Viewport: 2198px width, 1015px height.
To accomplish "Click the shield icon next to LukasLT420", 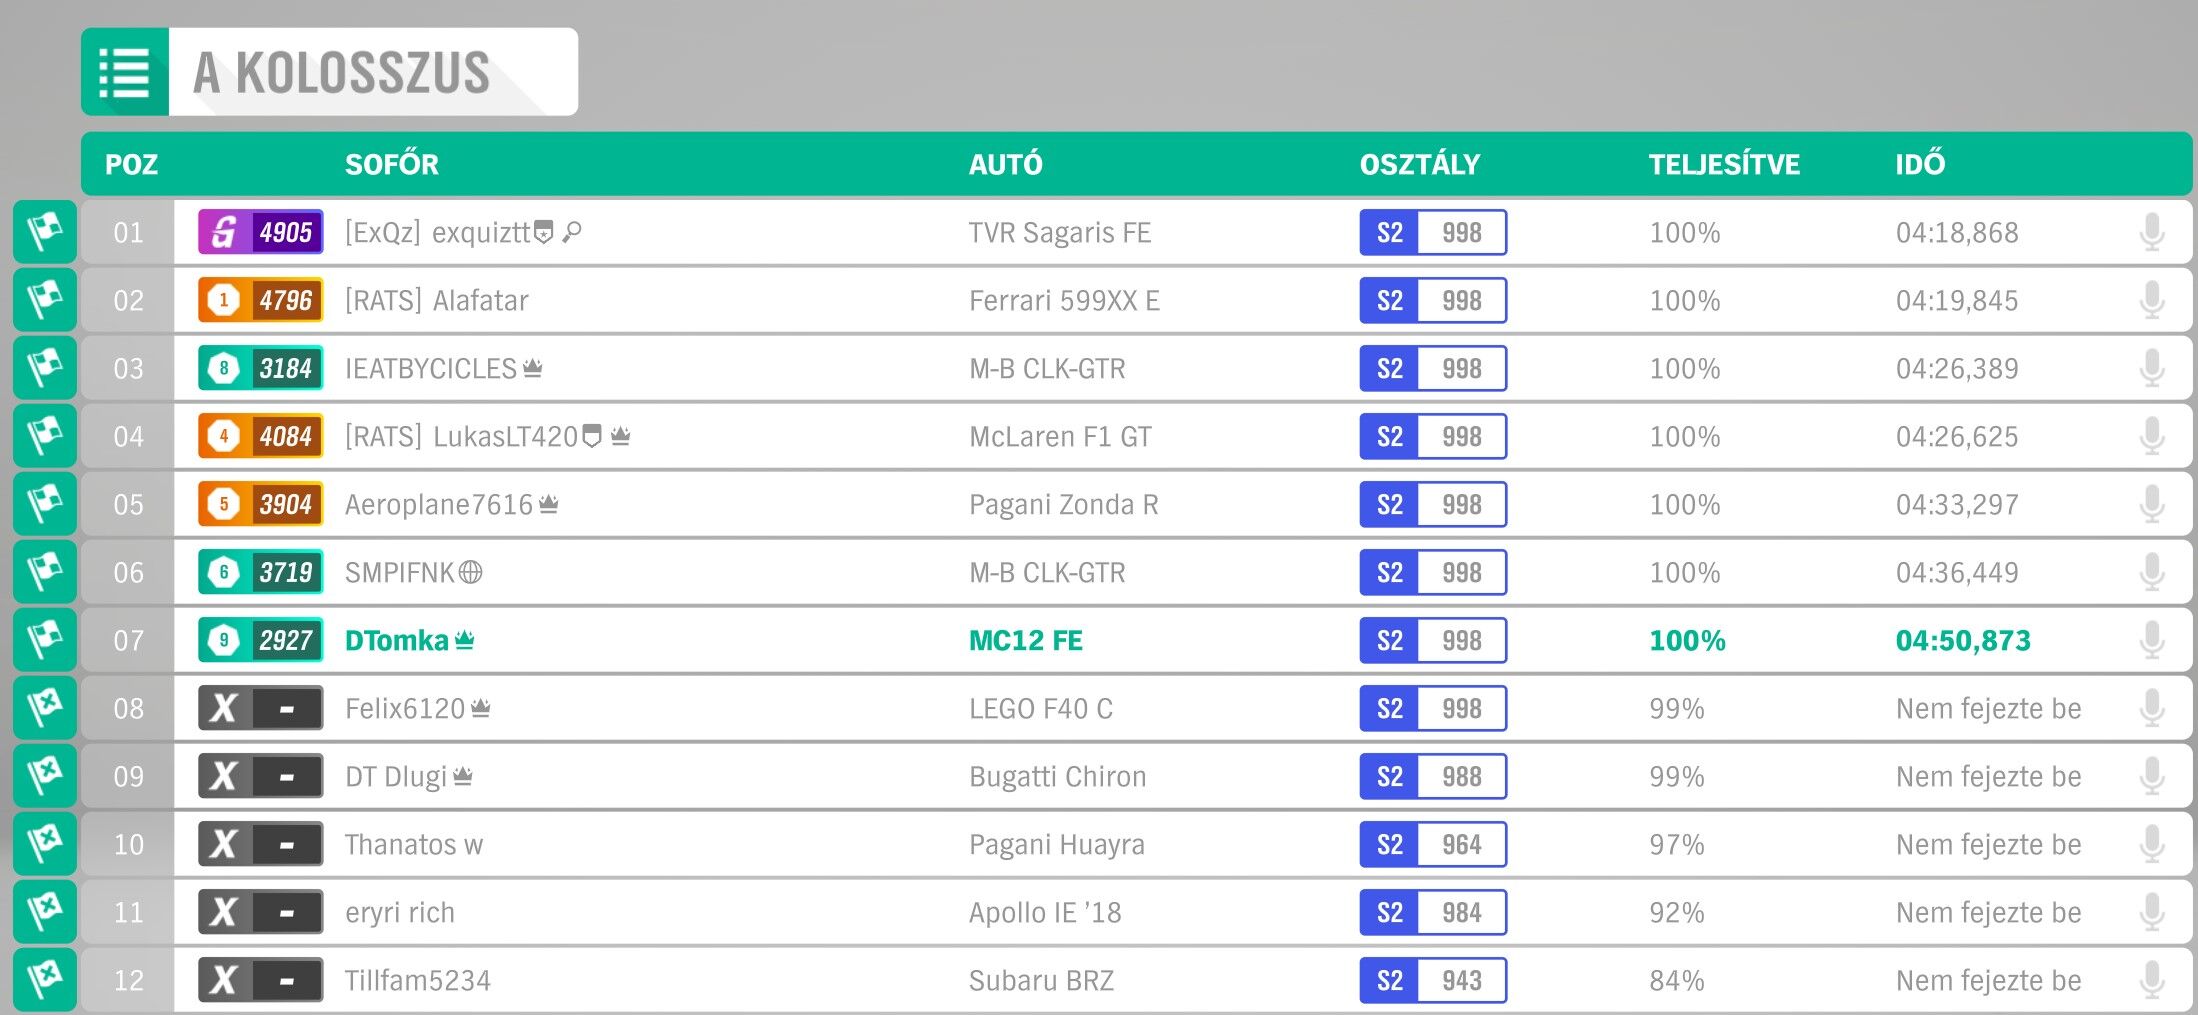I will point(592,436).
